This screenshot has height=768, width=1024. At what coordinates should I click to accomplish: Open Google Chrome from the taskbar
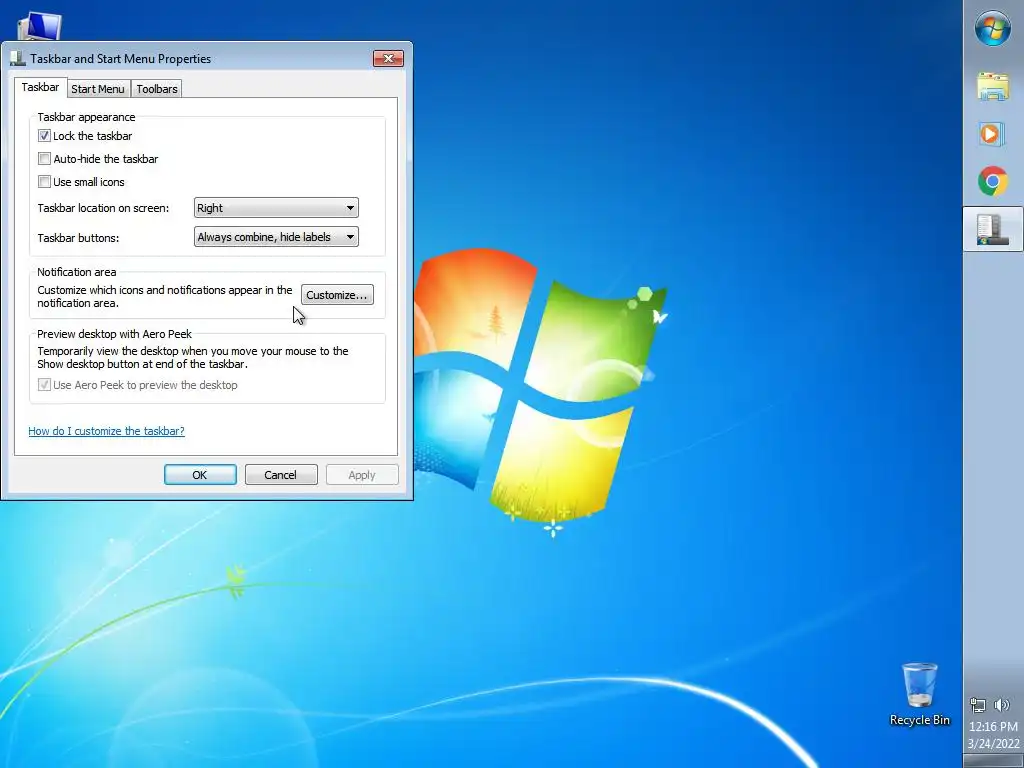[x=993, y=181]
